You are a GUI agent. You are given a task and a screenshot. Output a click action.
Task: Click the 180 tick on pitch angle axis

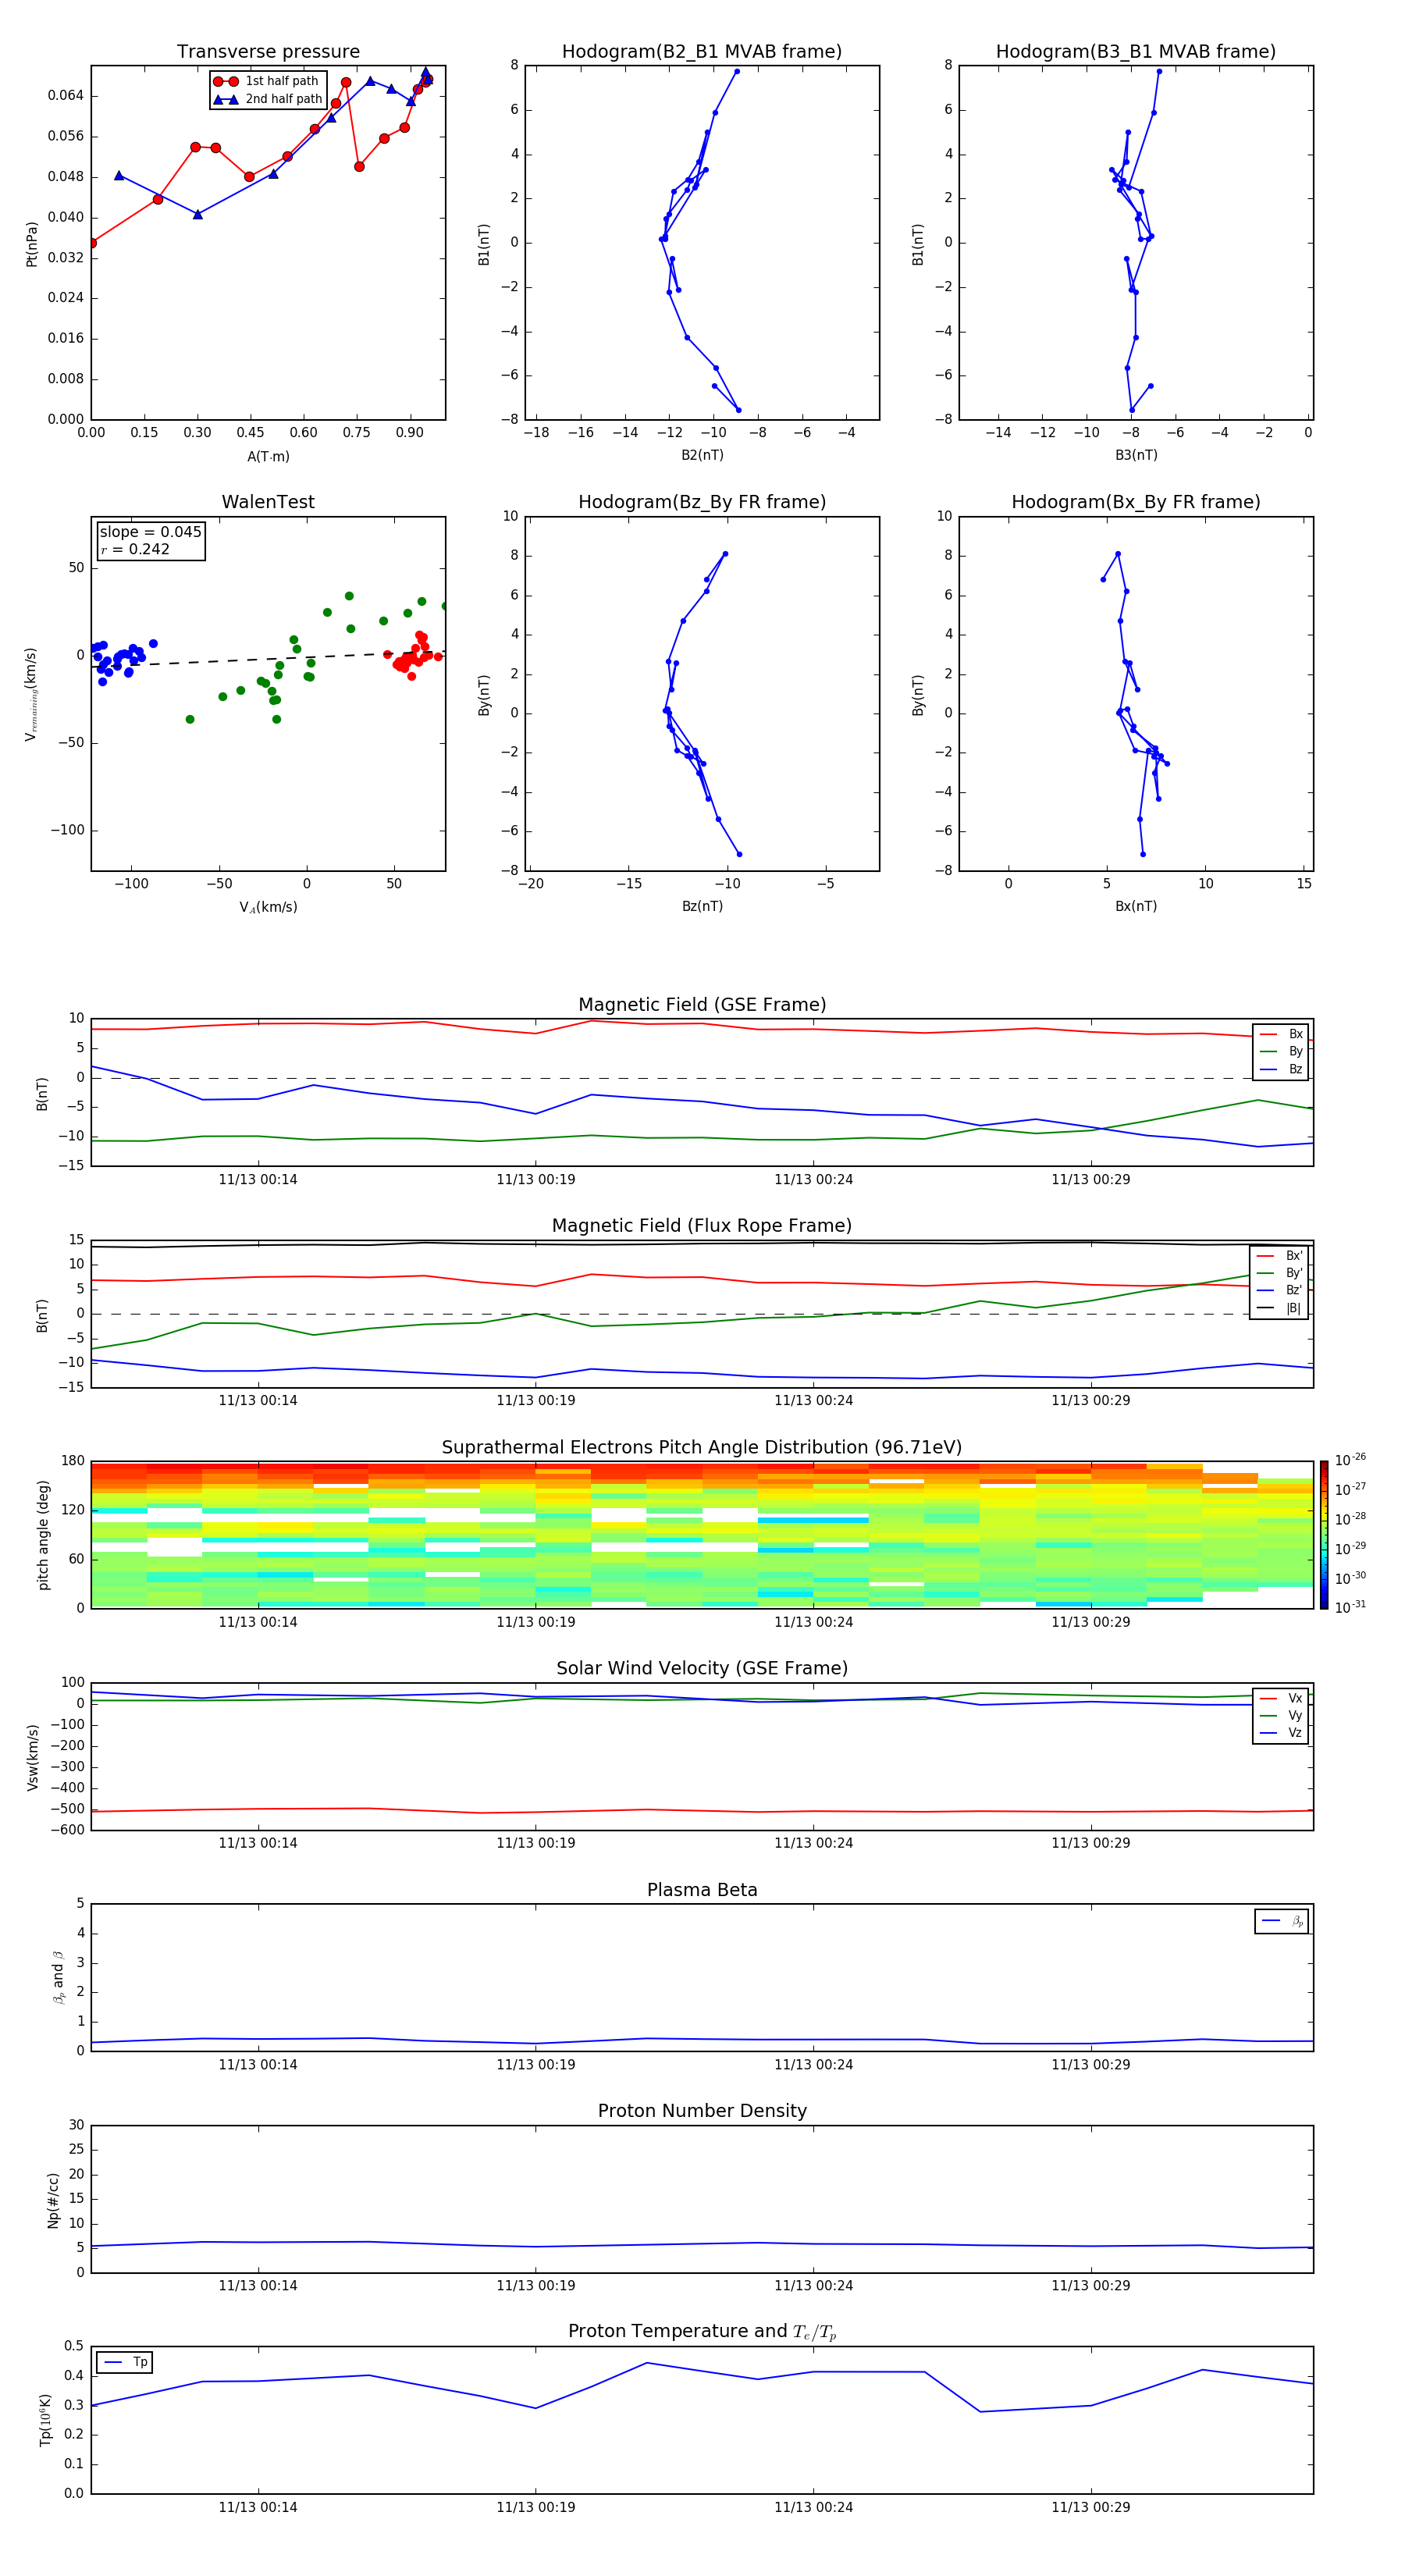pos(73,1461)
